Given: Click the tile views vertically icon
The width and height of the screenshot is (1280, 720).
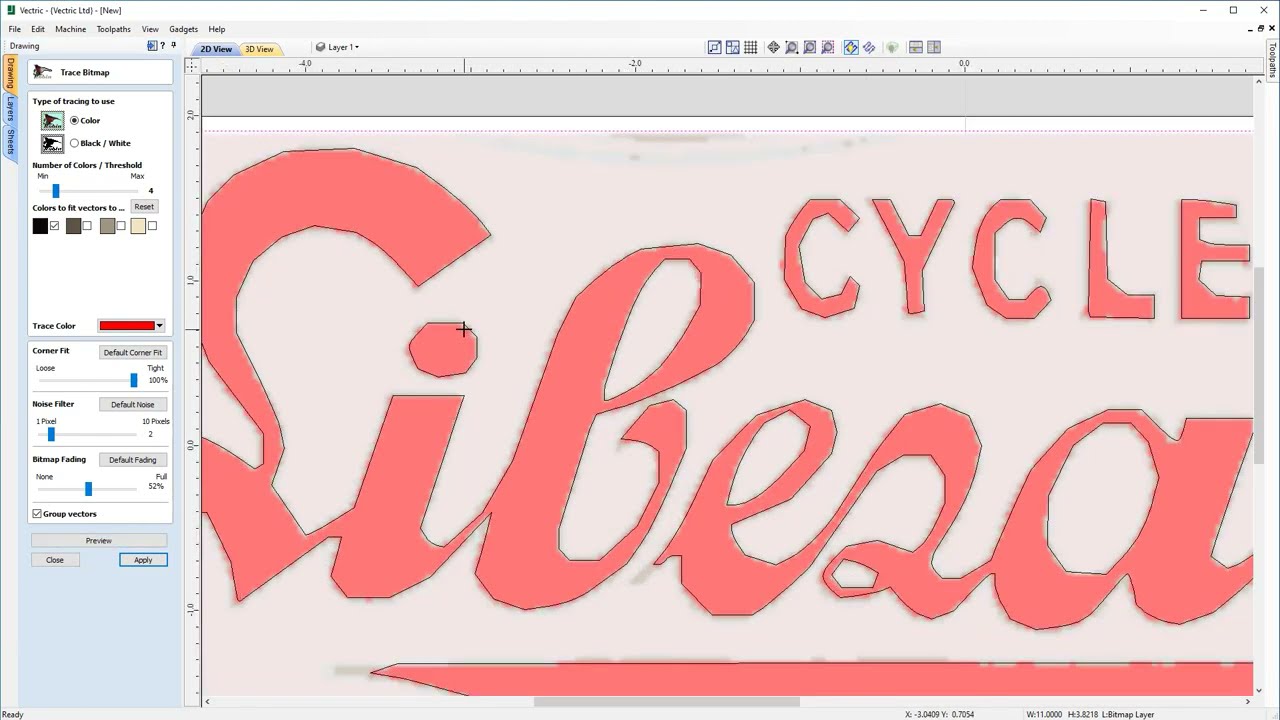Looking at the screenshot, I should coord(933,47).
